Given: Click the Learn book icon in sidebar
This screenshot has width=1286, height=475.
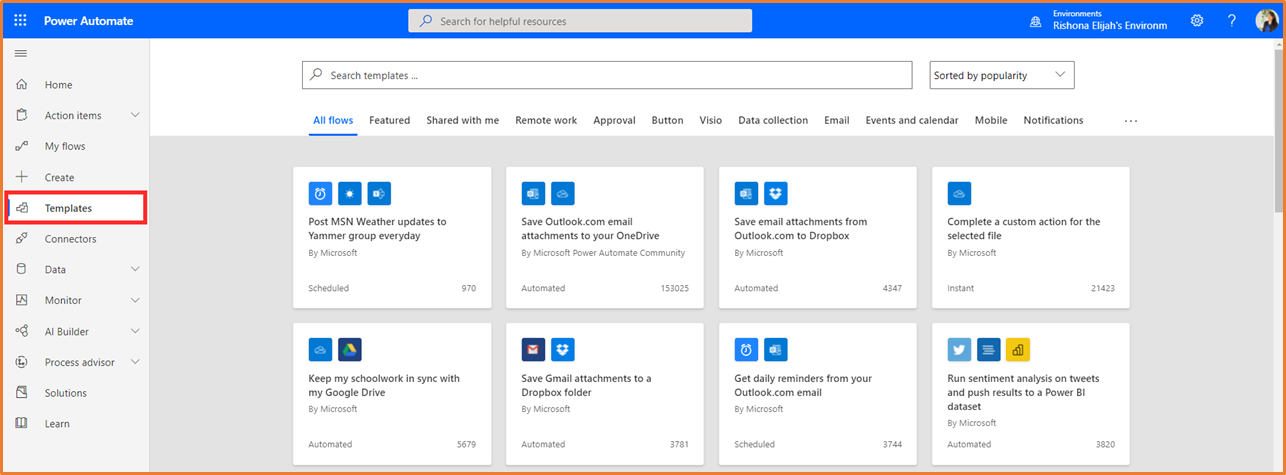Looking at the screenshot, I should 22,424.
